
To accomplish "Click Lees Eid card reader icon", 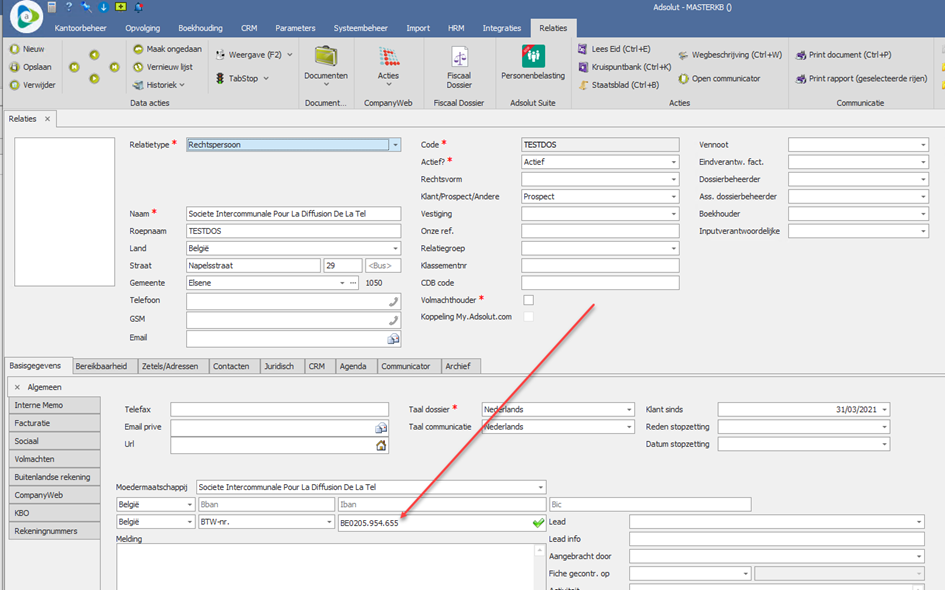I will click(x=583, y=49).
